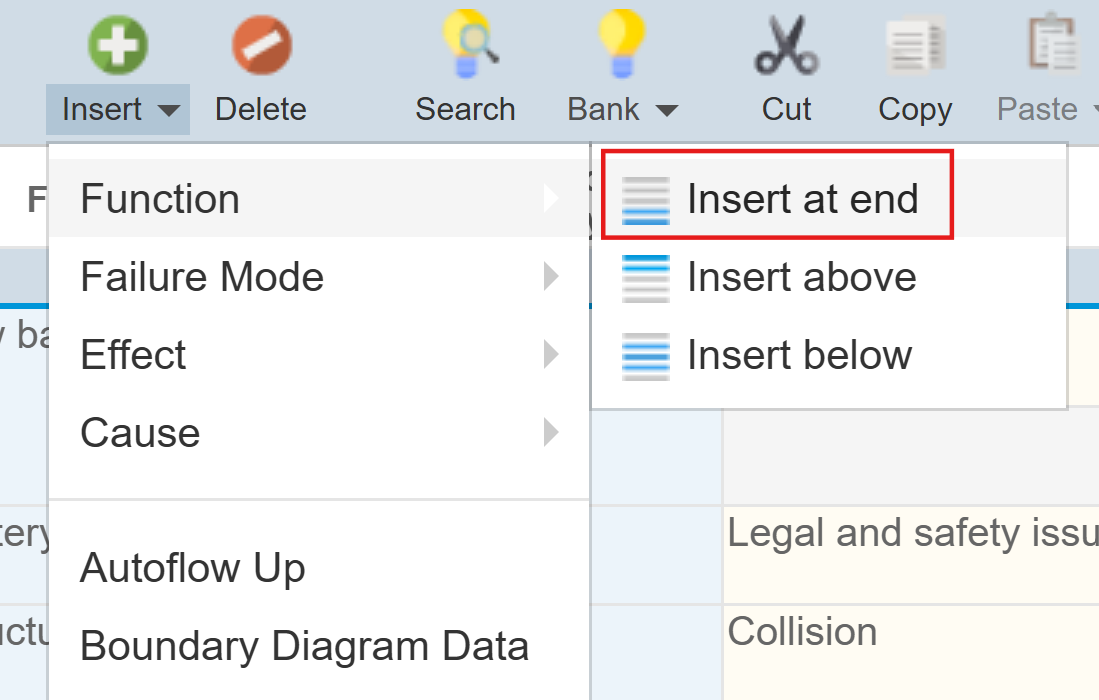Image resolution: width=1099 pixels, height=700 pixels.
Task: Choose Insert below from submenu
Action: point(799,355)
